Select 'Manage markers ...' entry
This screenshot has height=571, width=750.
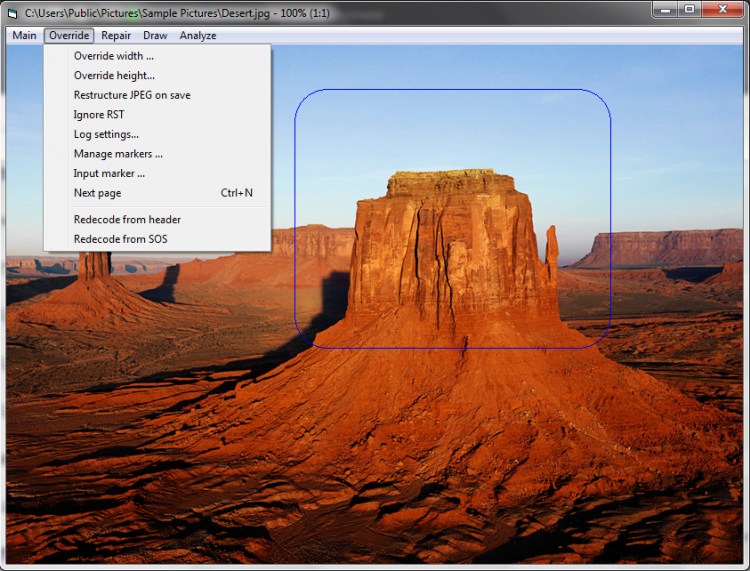118,154
